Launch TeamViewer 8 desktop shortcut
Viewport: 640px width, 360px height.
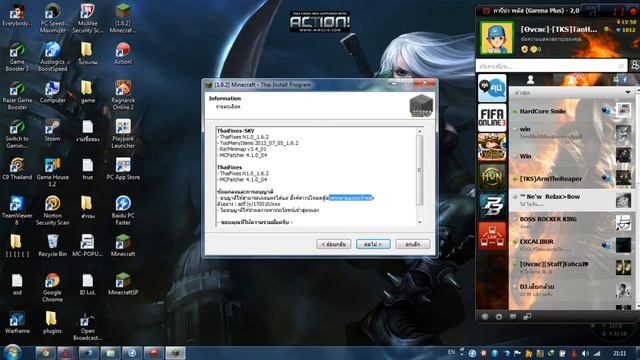[17, 211]
